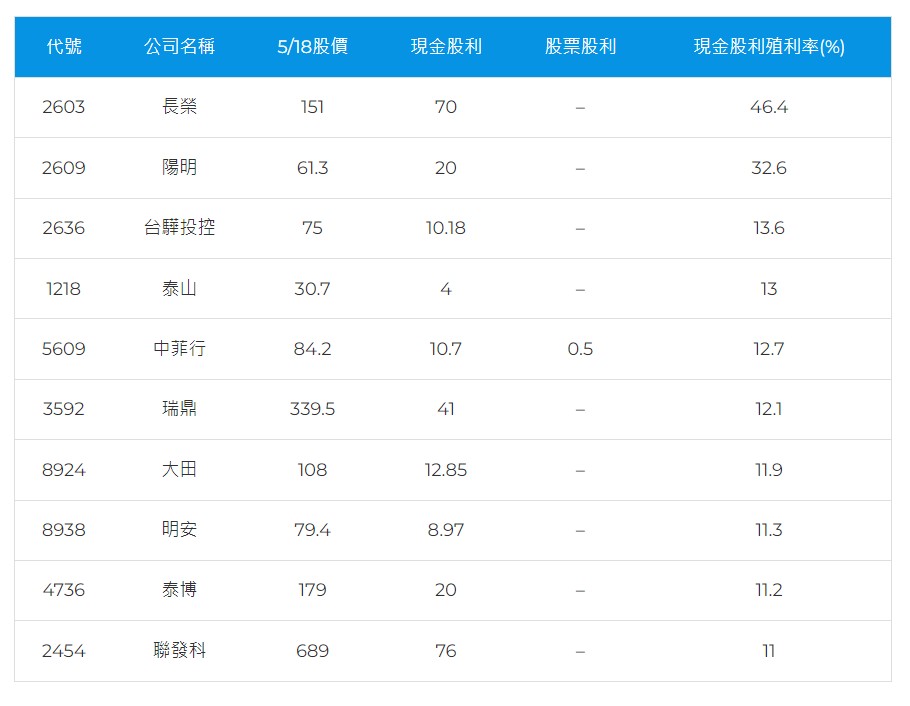Click the 代號 column header
The height and width of the screenshot is (706, 910).
click(64, 46)
